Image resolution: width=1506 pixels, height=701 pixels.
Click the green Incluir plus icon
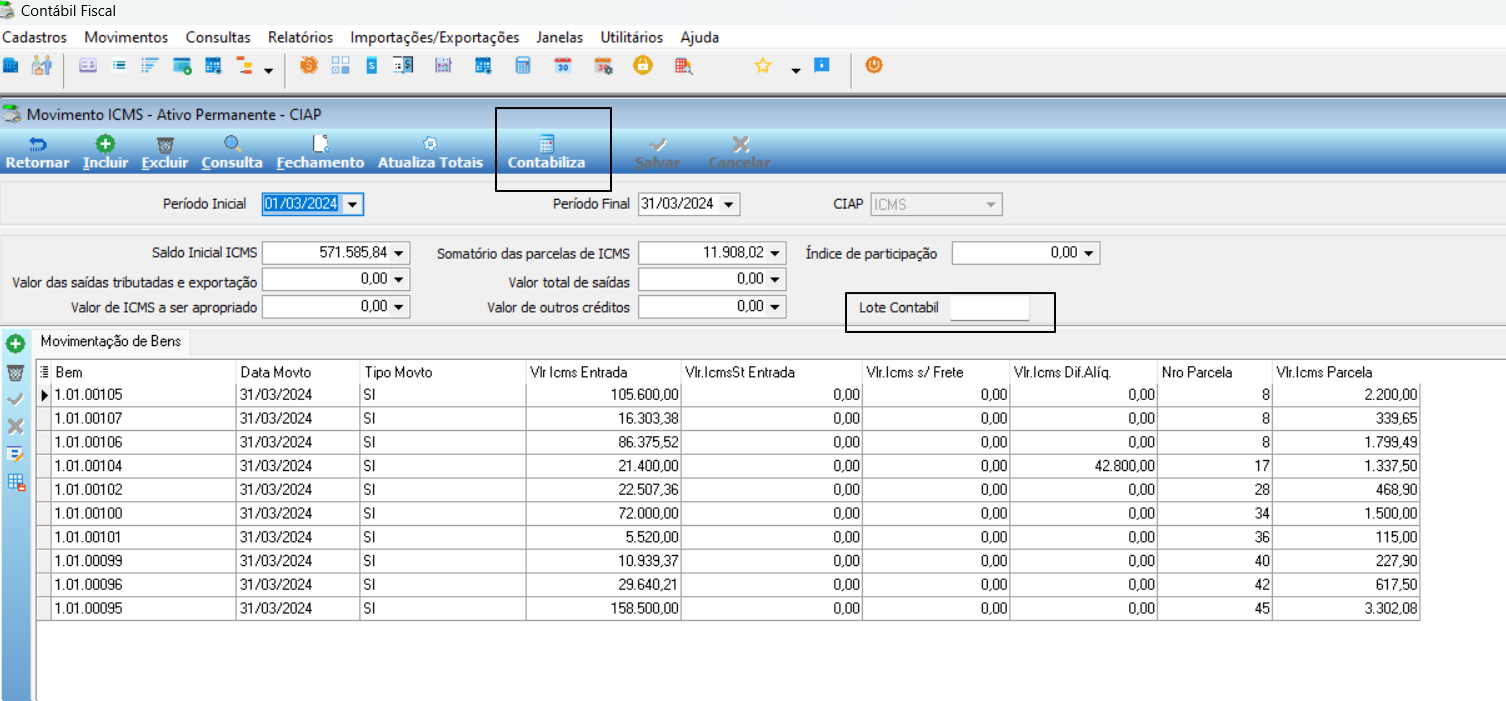coord(105,144)
